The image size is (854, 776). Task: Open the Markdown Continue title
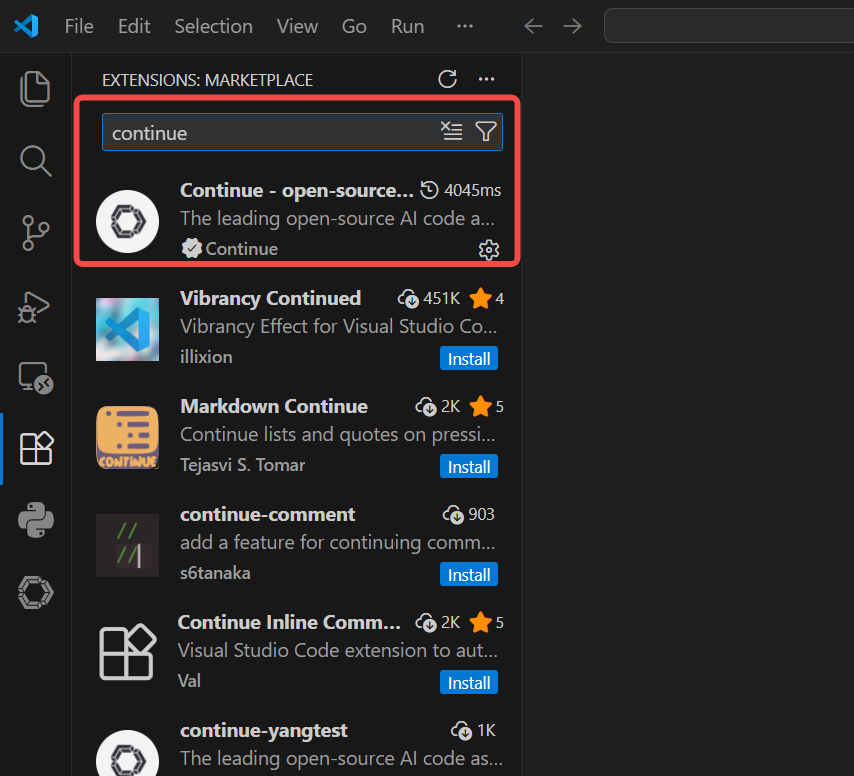click(274, 406)
